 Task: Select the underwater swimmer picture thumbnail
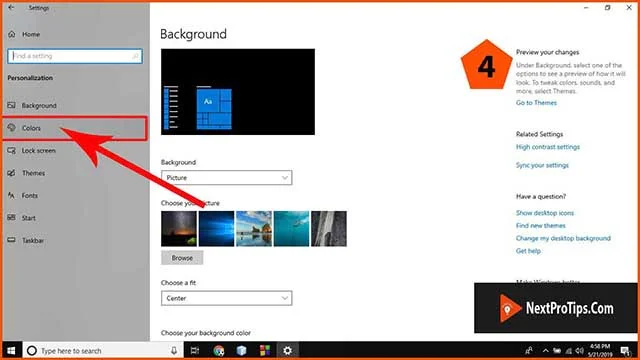tap(291, 229)
